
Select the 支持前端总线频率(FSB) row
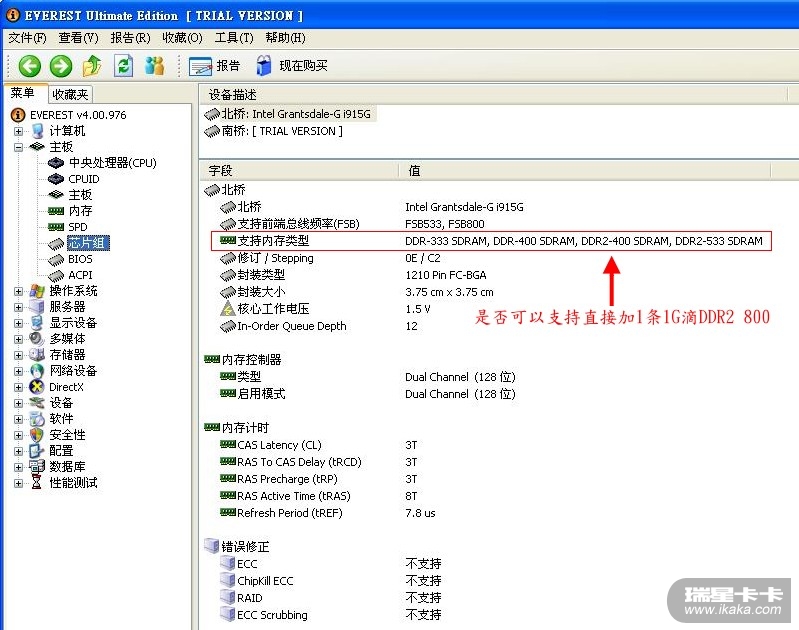click(x=352, y=224)
